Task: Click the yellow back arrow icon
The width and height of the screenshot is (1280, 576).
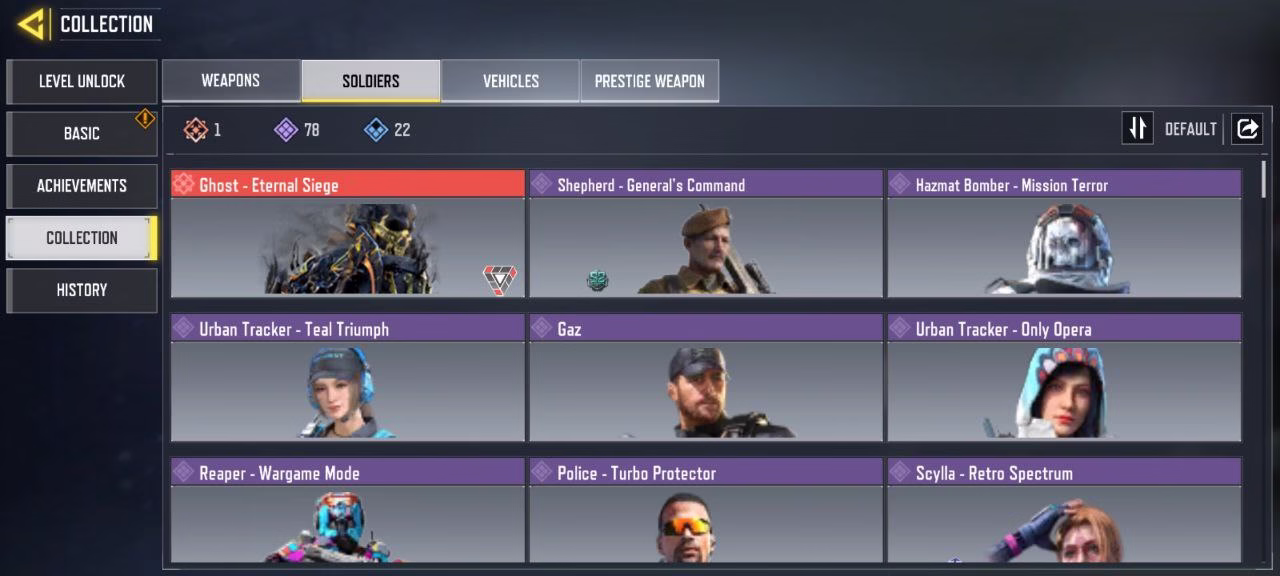Action: pyautogui.click(x=32, y=24)
